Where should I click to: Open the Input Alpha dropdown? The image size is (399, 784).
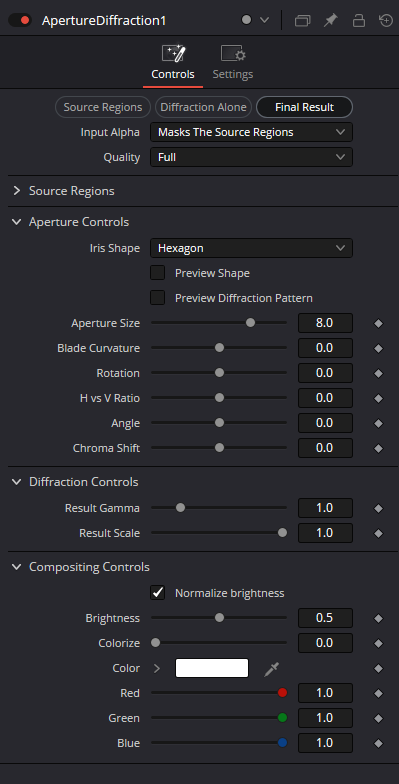click(252, 132)
